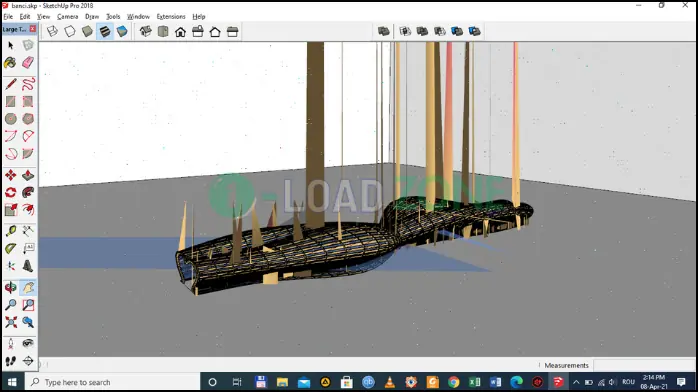Select the Position Camera tool
The image size is (698, 392).
tap(11, 344)
